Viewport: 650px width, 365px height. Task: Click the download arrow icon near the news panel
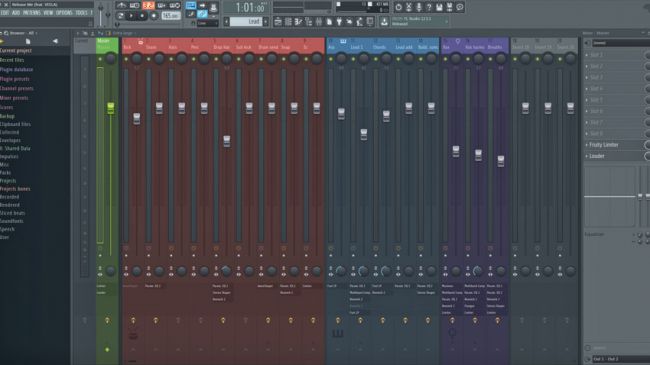point(384,22)
